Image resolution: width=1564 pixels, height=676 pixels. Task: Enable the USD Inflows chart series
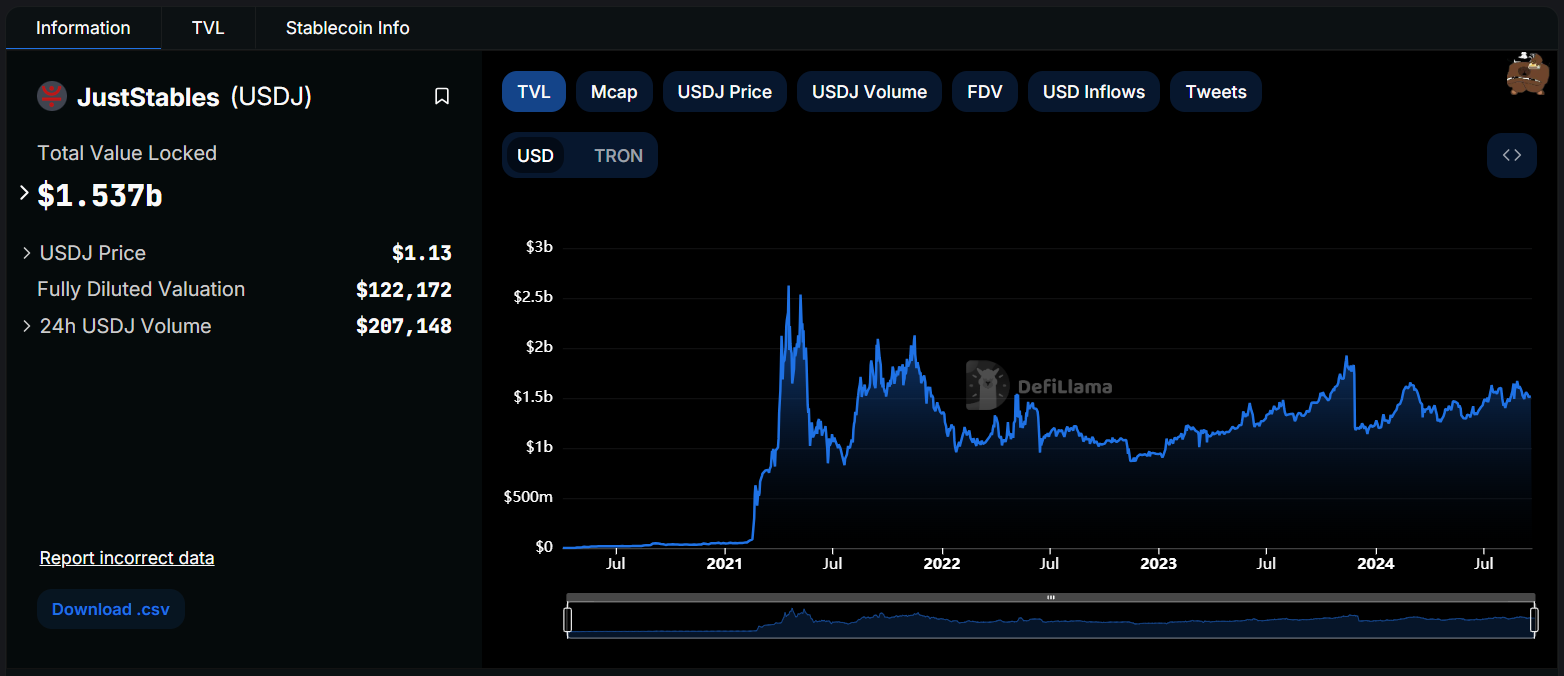point(1094,92)
